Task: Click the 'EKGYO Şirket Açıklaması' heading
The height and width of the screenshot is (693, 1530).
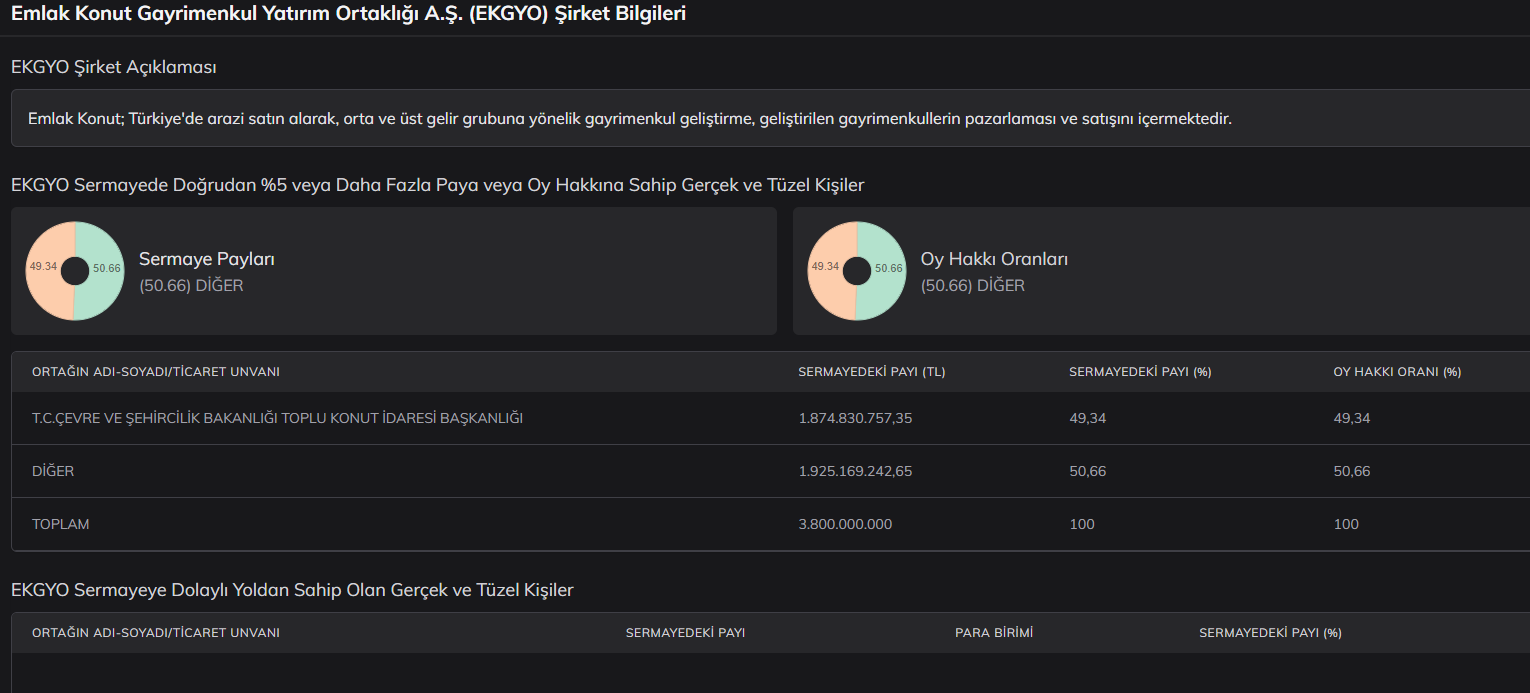Action: [x=114, y=67]
